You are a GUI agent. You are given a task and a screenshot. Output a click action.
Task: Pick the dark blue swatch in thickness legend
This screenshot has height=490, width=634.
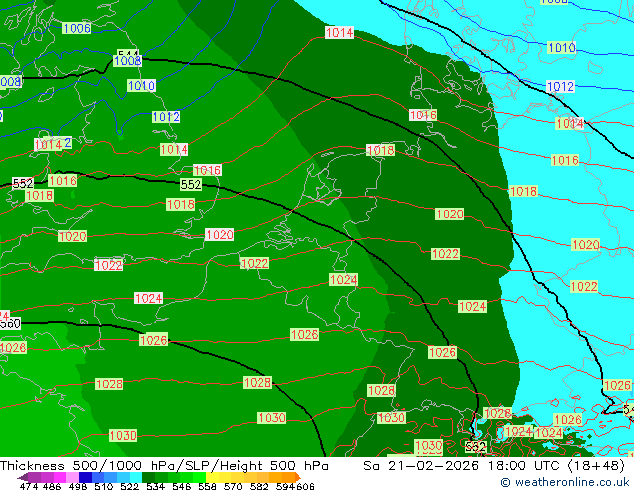(x=85, y=477)
